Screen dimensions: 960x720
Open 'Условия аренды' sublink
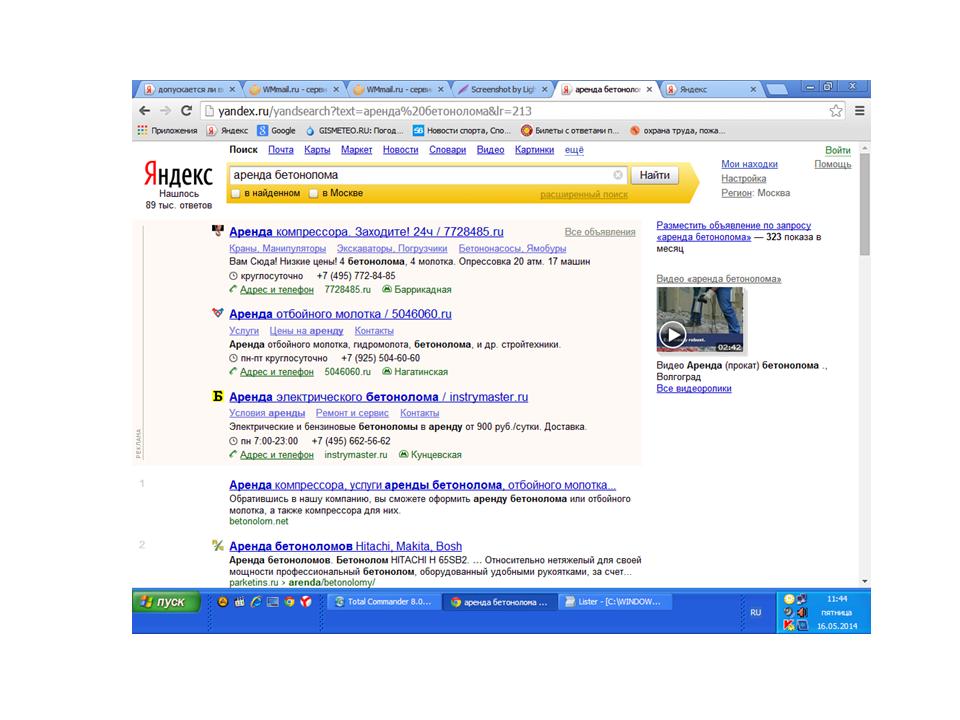coord(267,413)
